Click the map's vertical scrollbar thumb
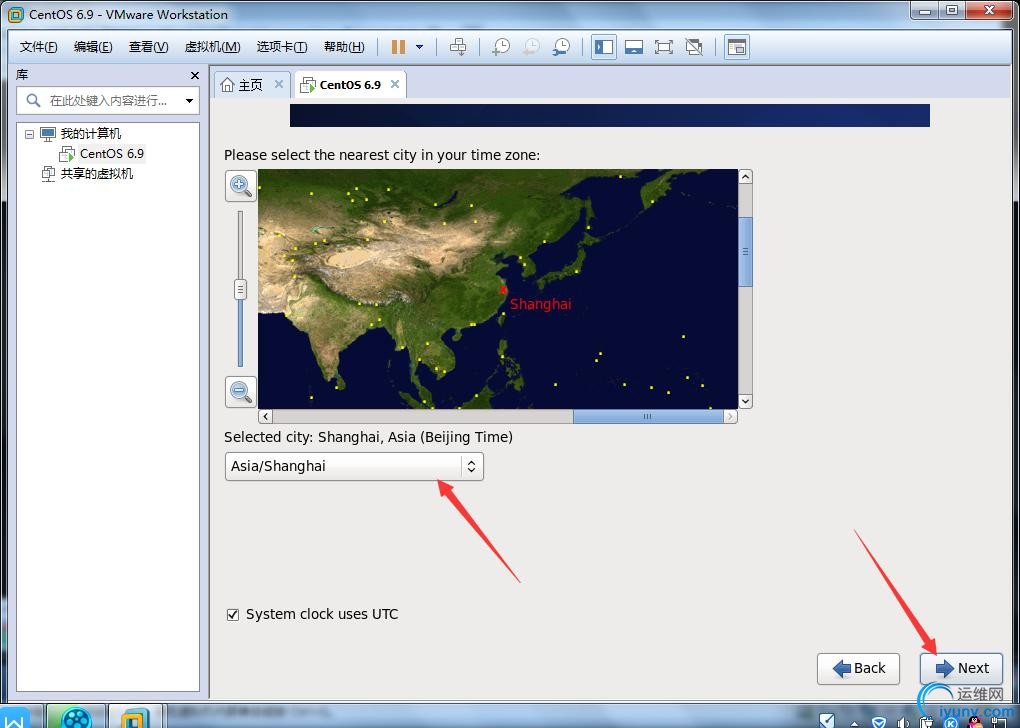The width and height of the screenshot is (1020, 728). pyautogui.click(x=745, y=252)
